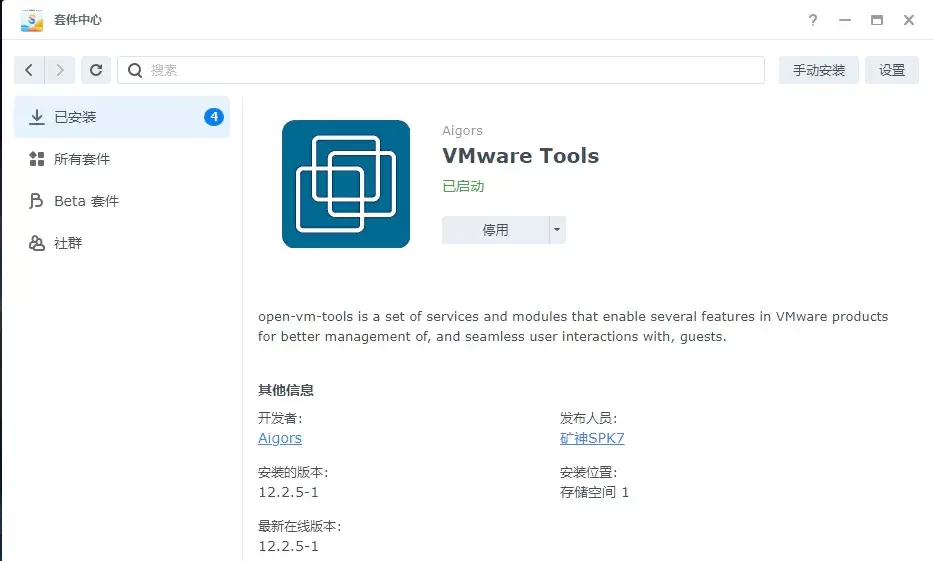
Task: Select 社群 community tab
Action: [122, 243]
